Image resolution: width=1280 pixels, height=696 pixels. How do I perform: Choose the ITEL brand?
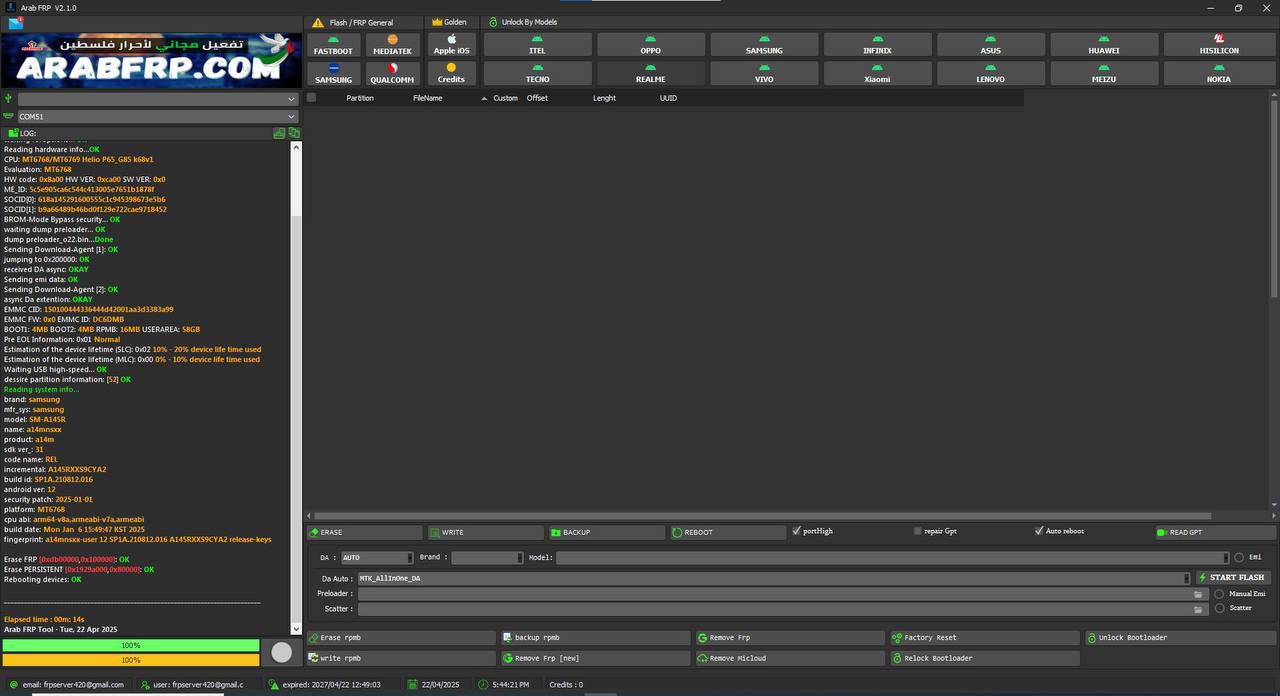coord(538,45)
